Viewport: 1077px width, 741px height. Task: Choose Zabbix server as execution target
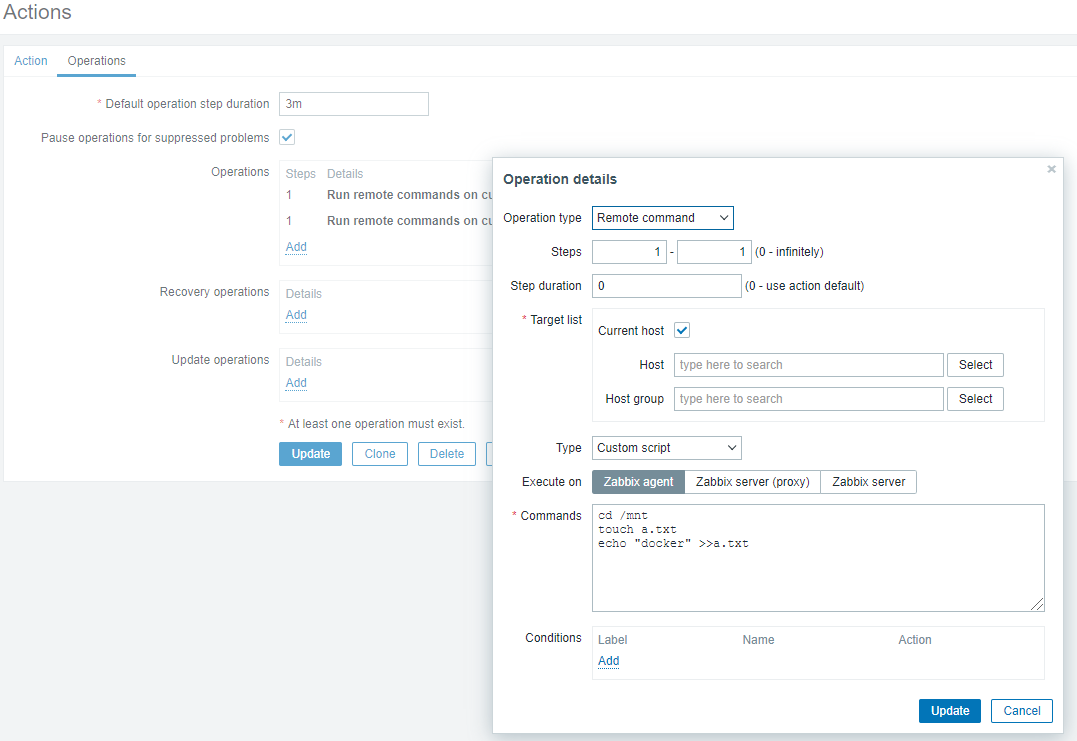point(868,481)
